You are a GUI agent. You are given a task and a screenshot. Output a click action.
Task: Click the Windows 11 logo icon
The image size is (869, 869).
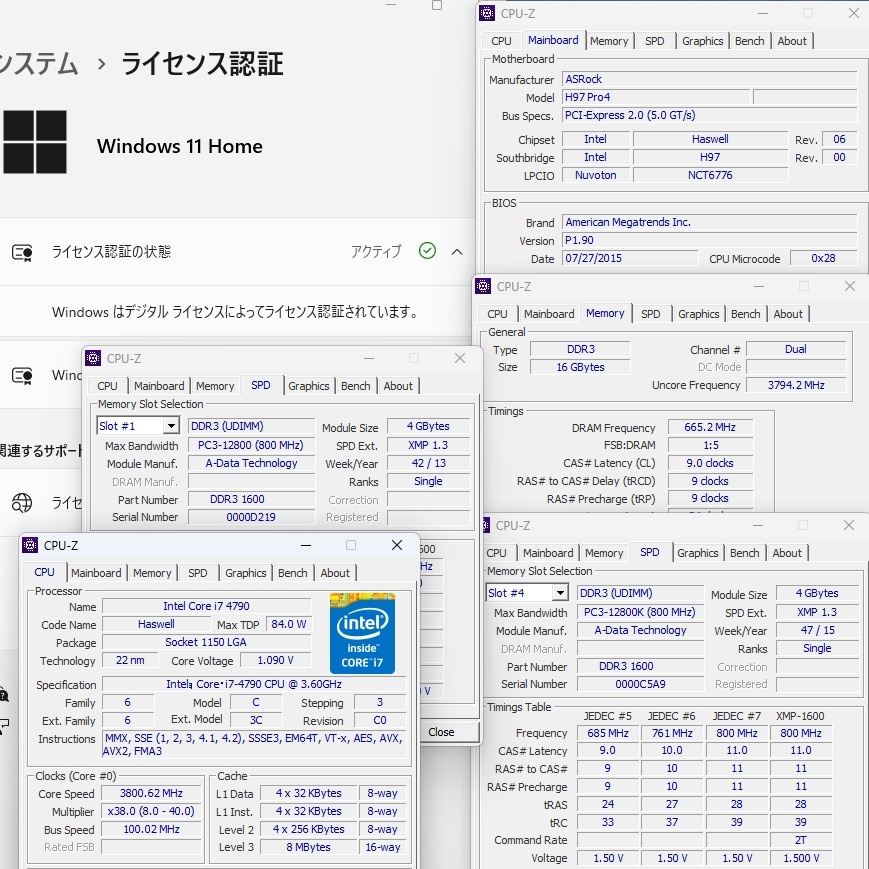(35, 142)
